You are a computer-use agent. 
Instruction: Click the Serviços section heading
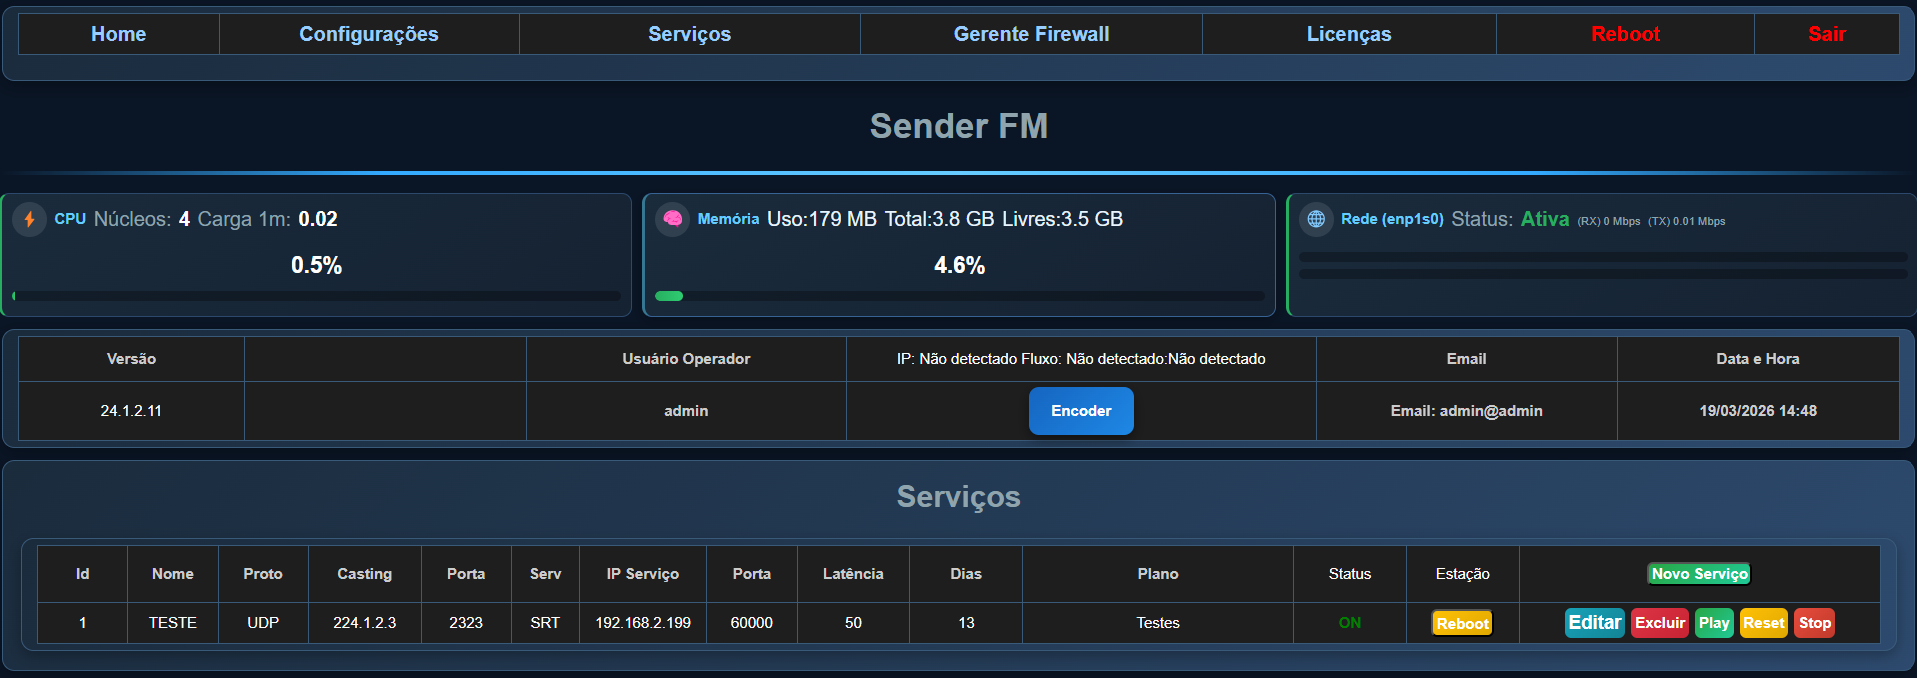[959, 497]
